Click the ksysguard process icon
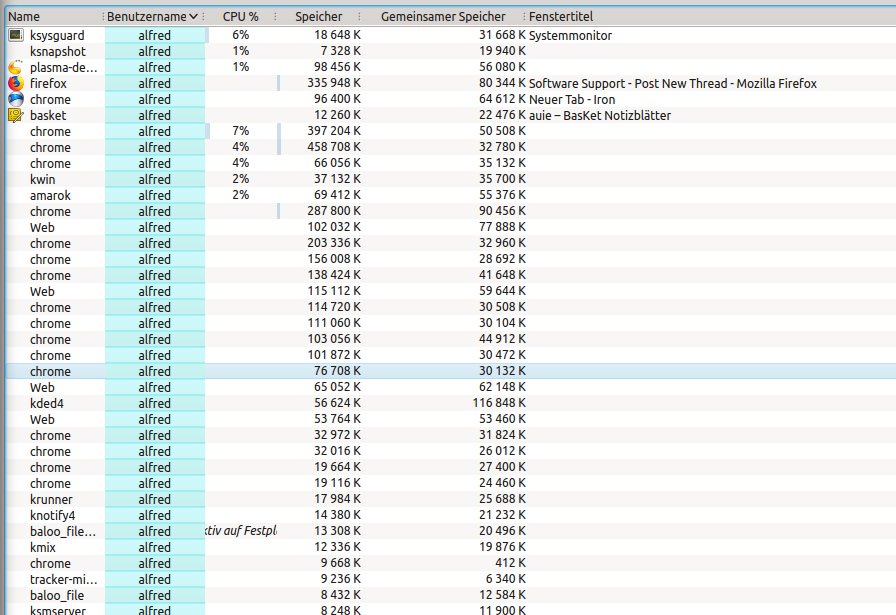 pos(15,35)
